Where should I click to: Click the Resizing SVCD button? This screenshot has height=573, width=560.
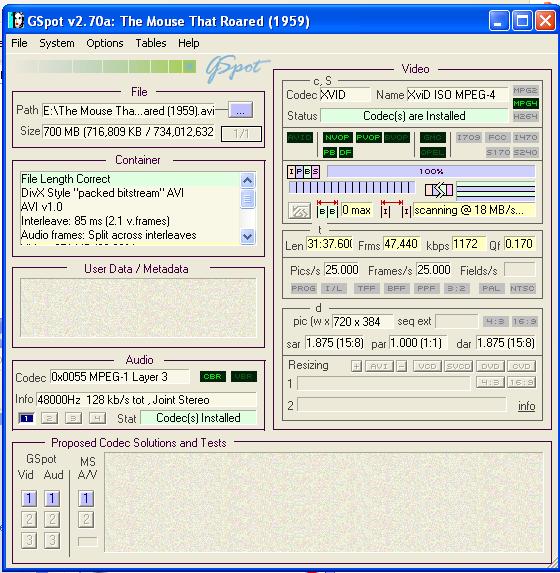(x=458, y=366)
